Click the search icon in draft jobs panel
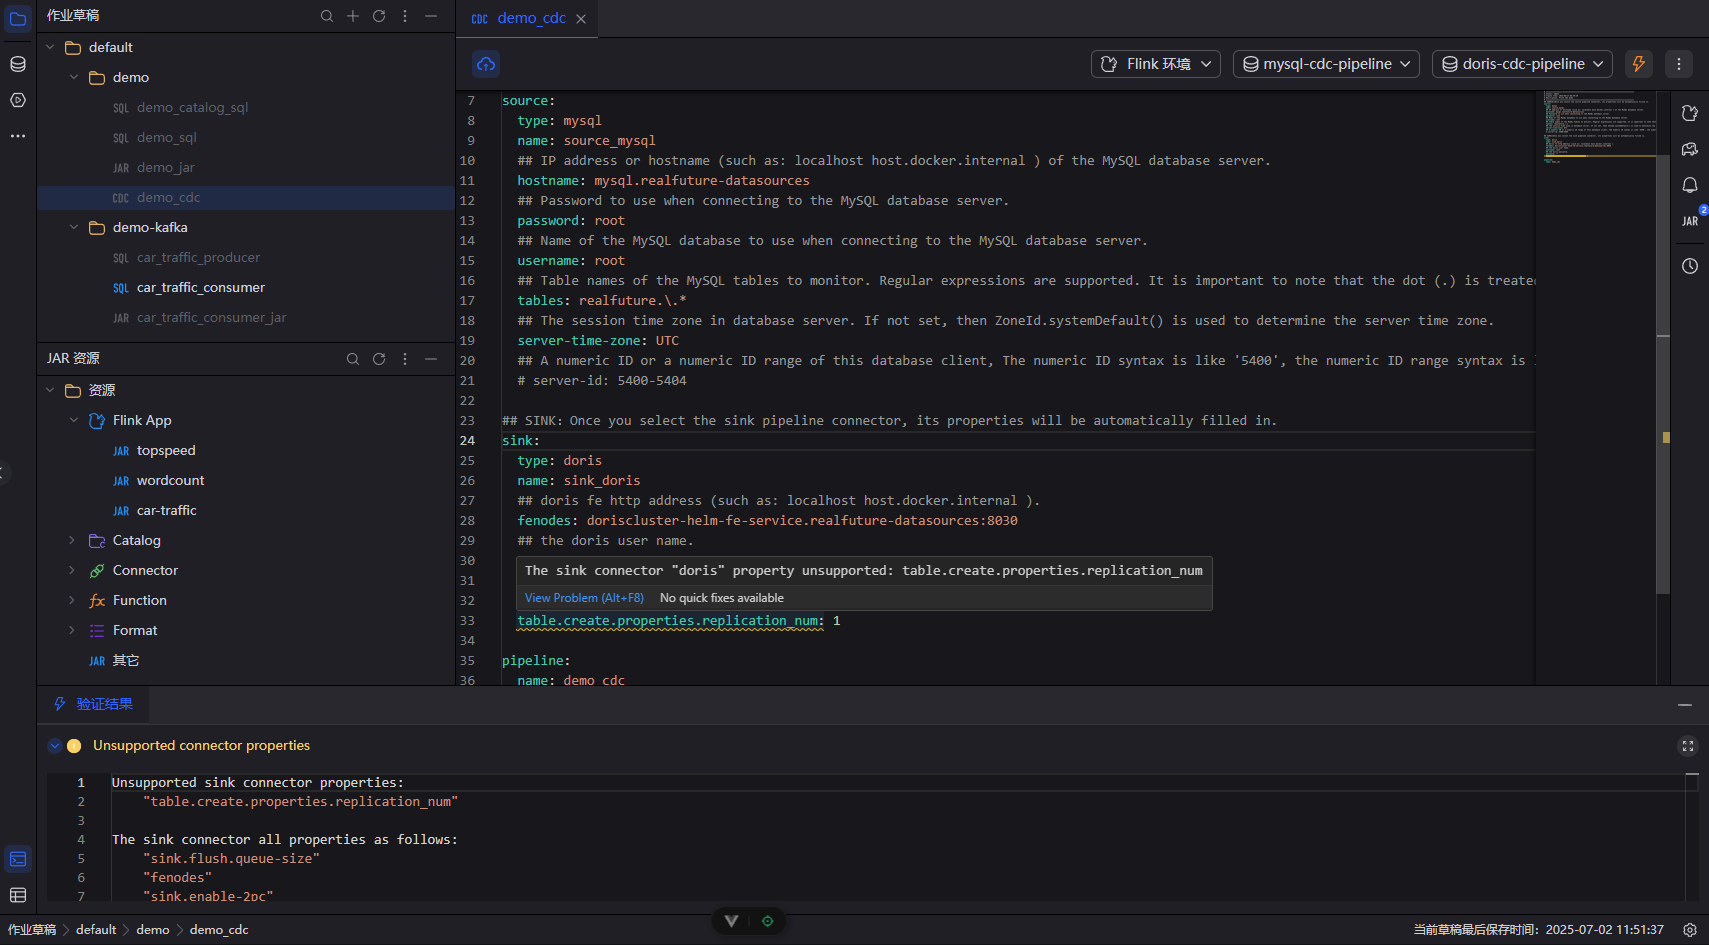Viewport: 1709px width, 945px height. pos(327,16)
